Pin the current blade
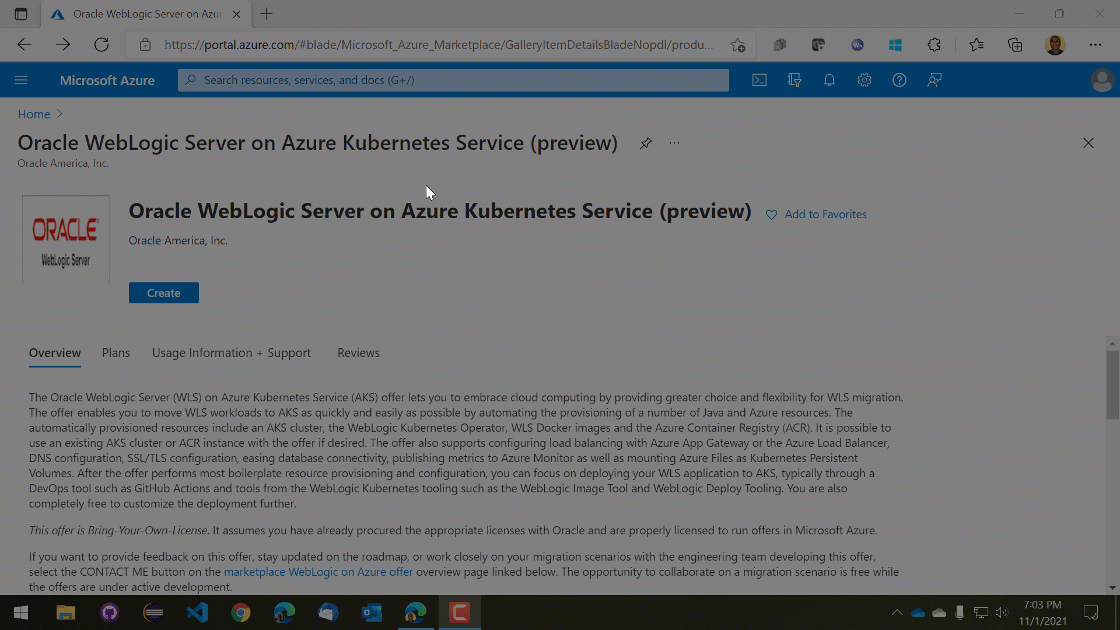The image size is (1120, 630). pyautogui.click(x=645, y=143)
